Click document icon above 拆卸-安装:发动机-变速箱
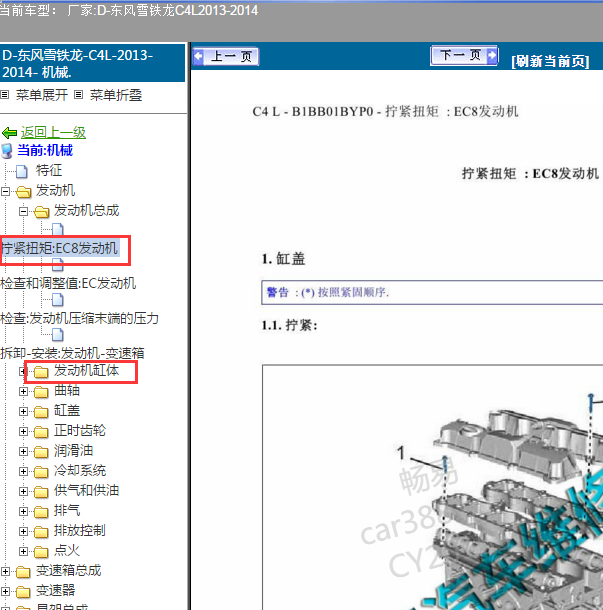 click(x=58, y=335)
